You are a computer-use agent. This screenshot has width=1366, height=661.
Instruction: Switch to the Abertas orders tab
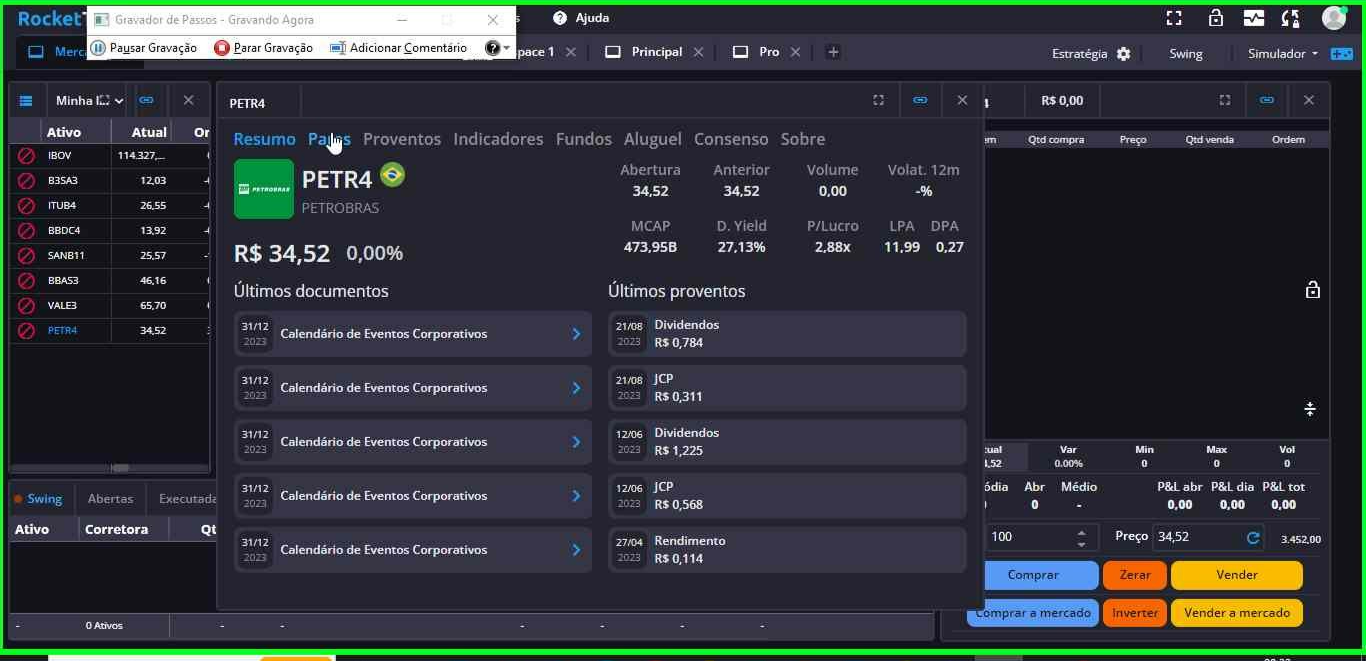click(x=110, y=499)
